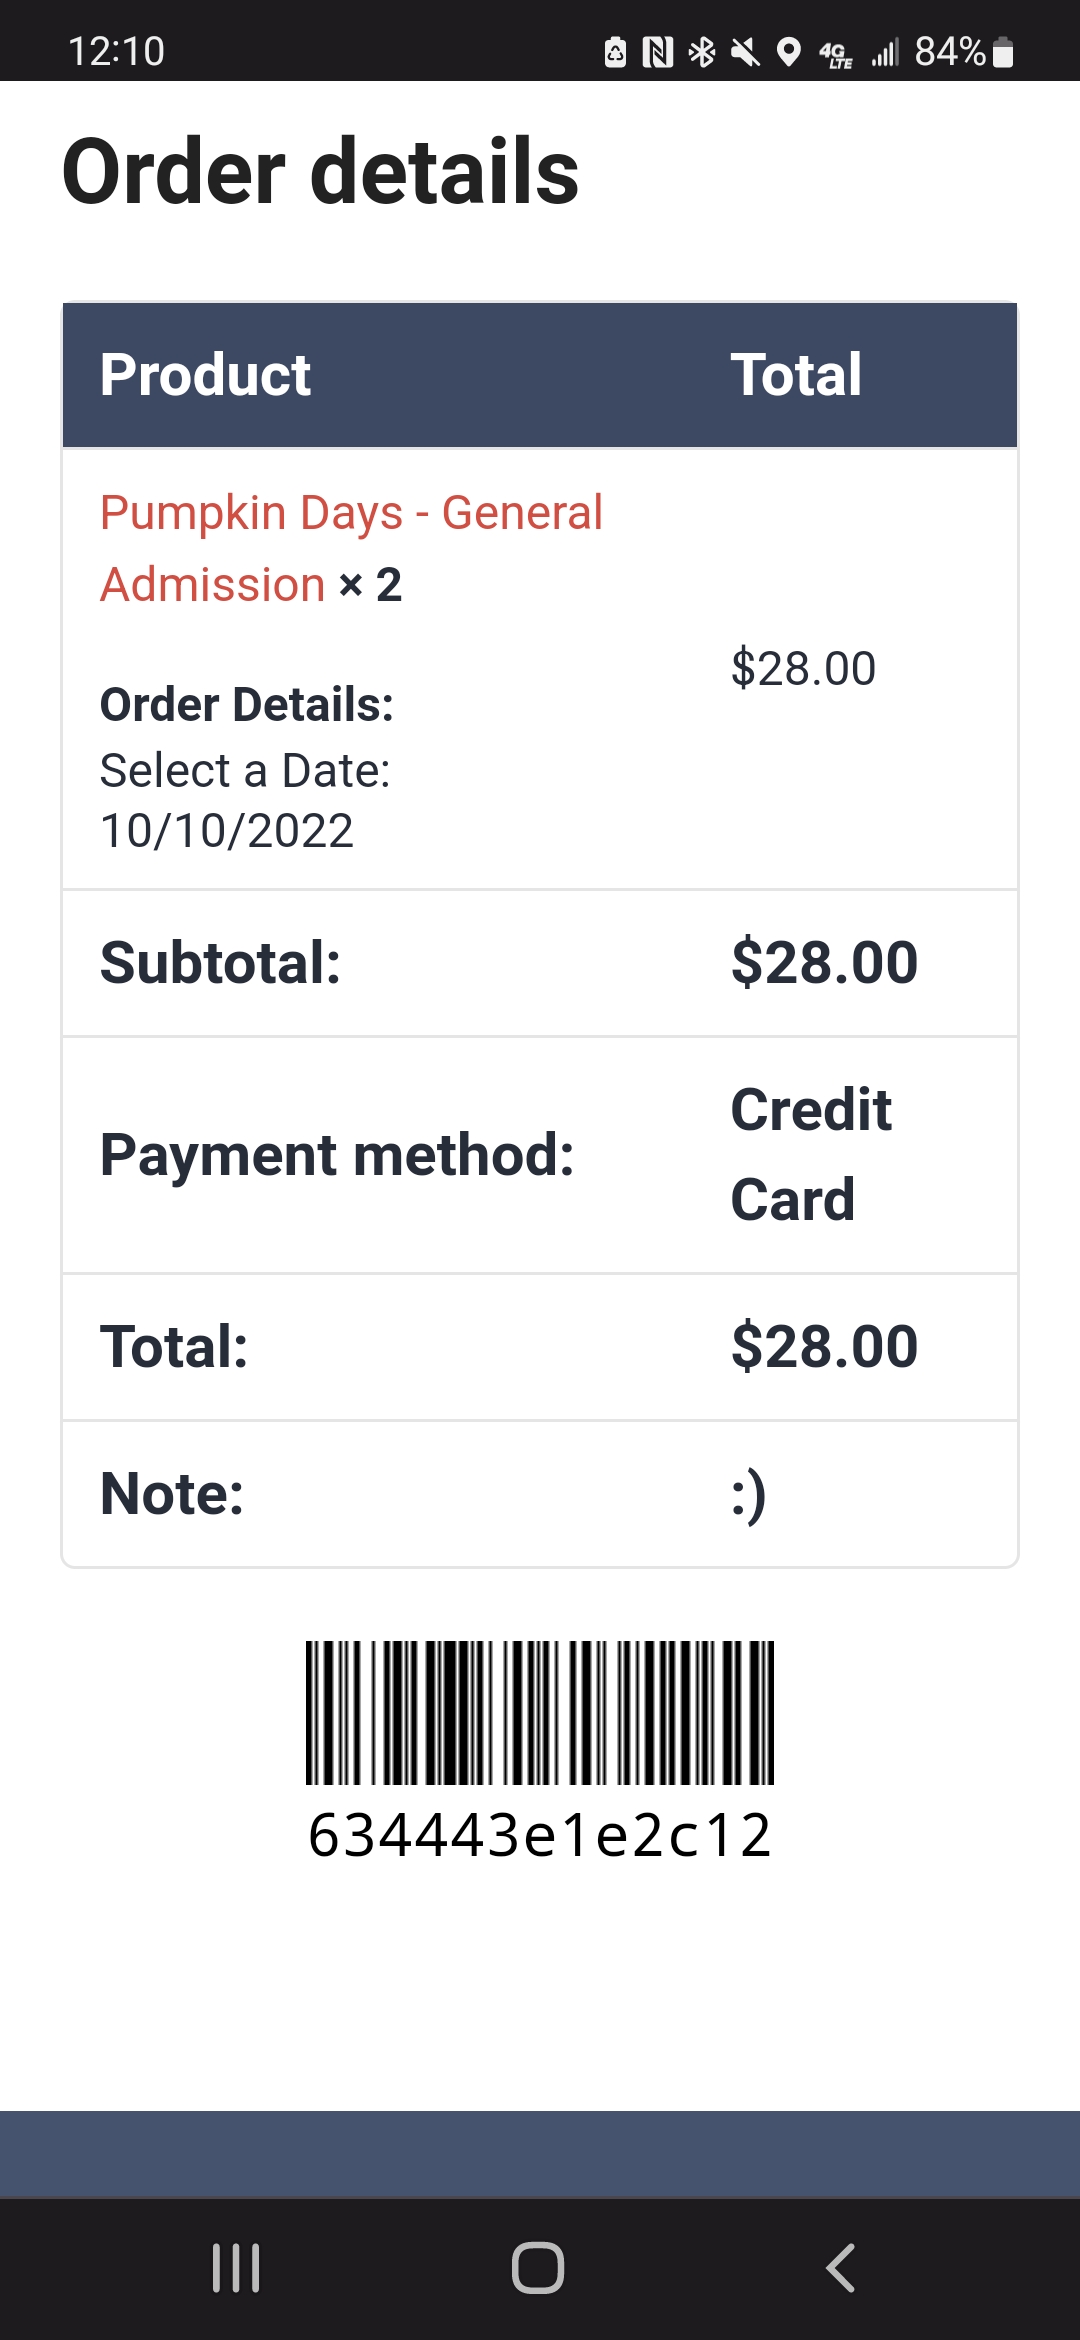The width and height of the screenshot is (1080, 2340).
Task: Tap the Order details heading
Action: tap(321, 171)
